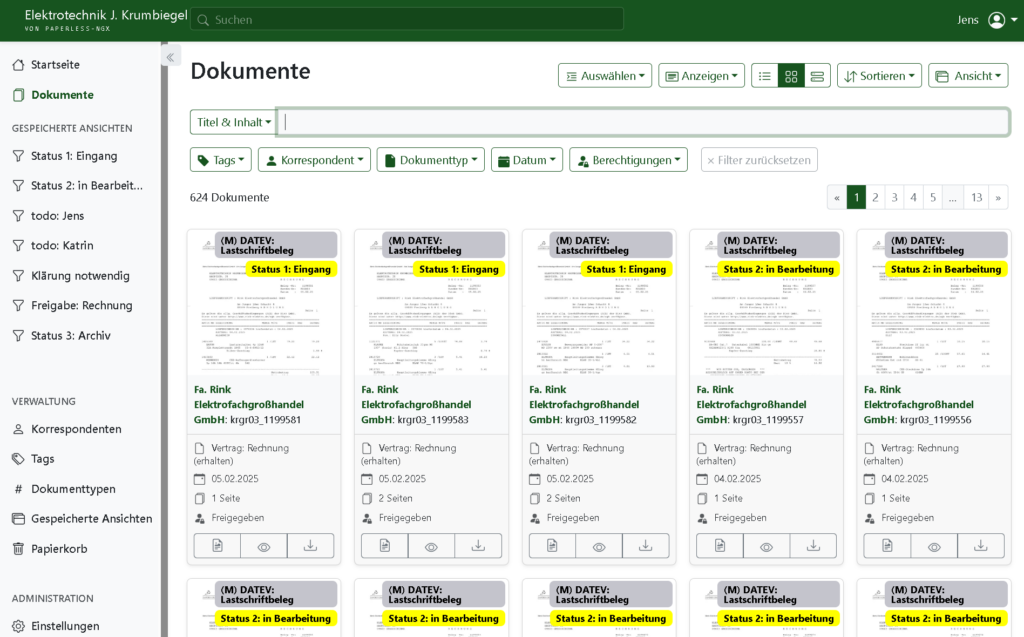Go to Korrespondenten in sidebar
The width and height of the screenshot is (1024, 637).
76,429
